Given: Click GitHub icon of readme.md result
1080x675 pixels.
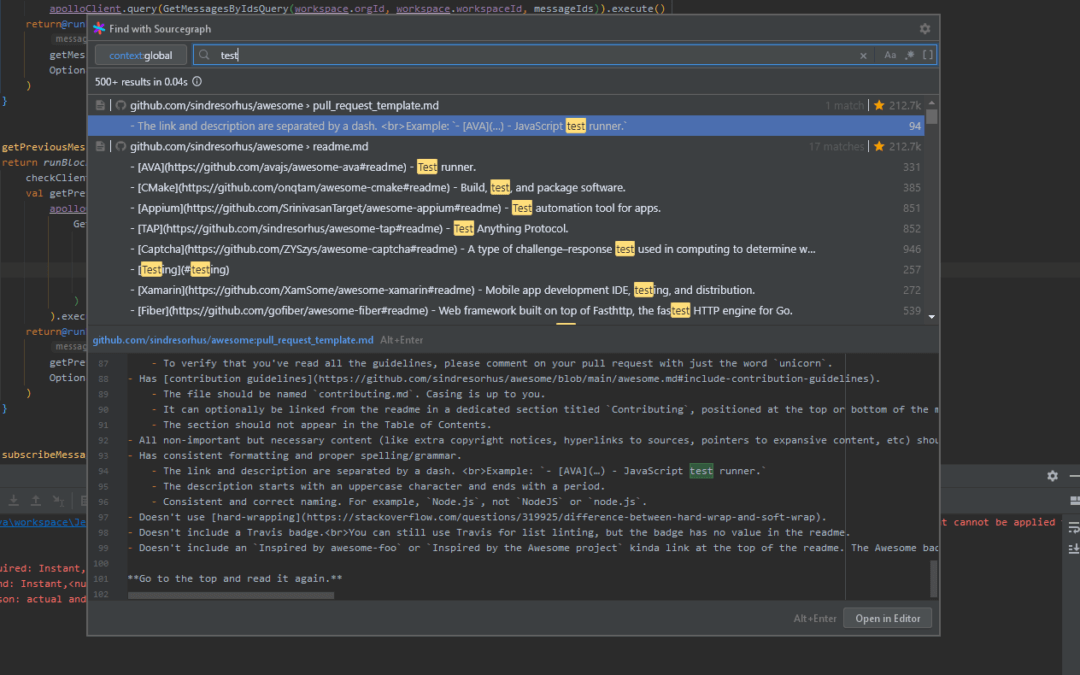Looking at the screenshot, I should pyautogui.click(x=121, y=147).
